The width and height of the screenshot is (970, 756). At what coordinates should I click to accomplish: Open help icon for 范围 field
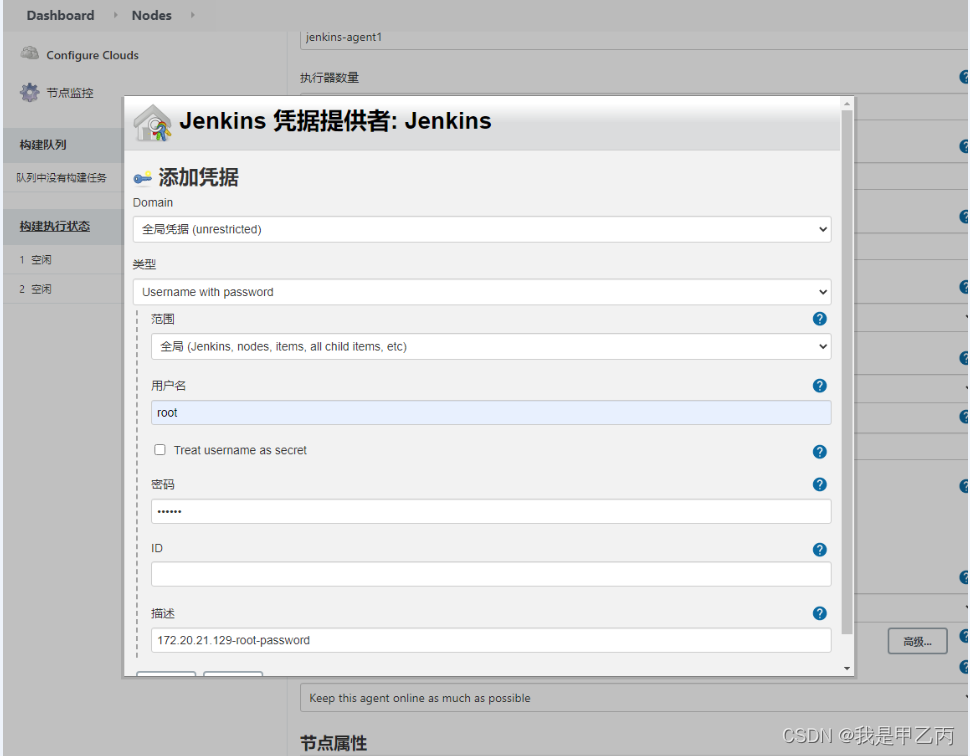pyautogui.click(x=819, y=319)
